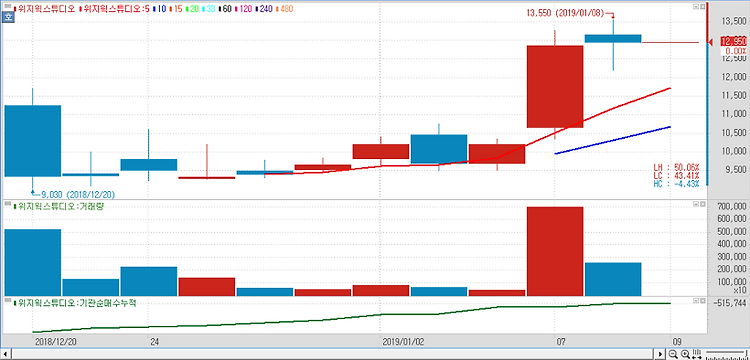This screenshot has height=360, width=750.
Task: Click the 0.00% change value under current price
Action: pos(736,51)
